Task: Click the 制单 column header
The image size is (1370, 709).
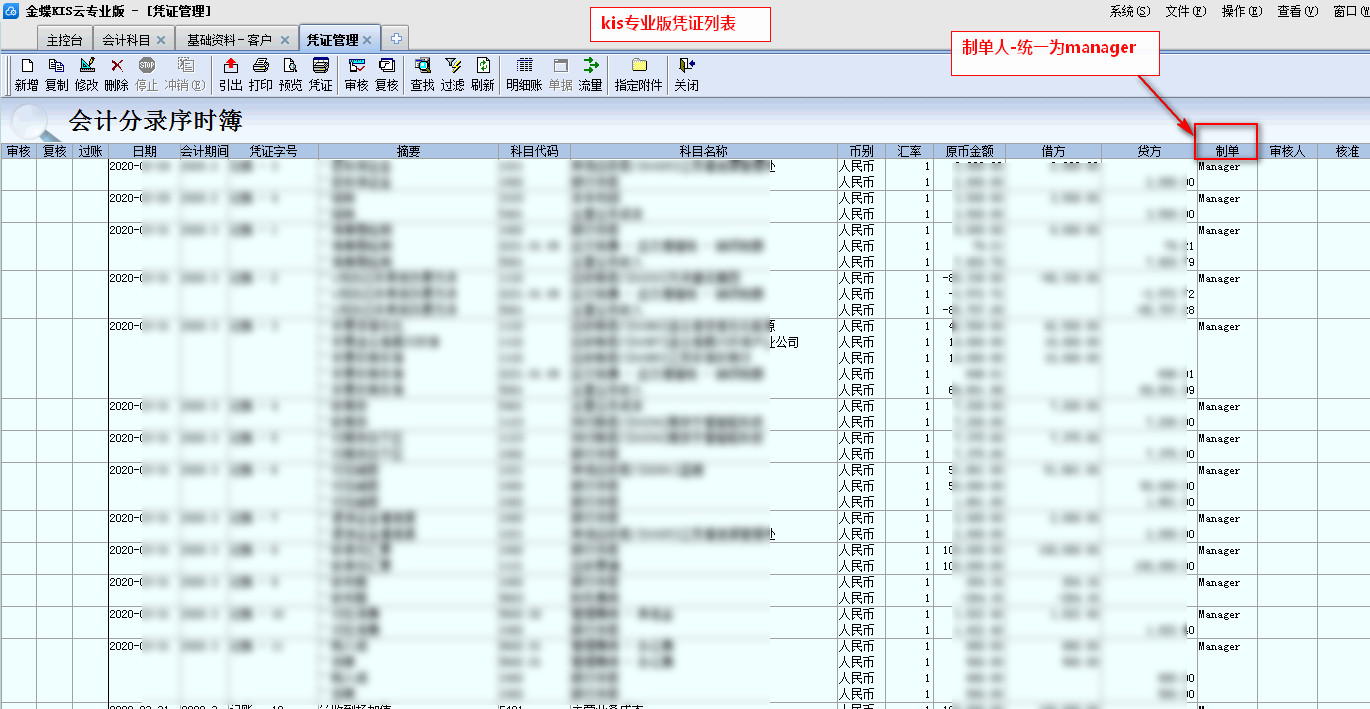Action: pyautogui.click(x=1227, y=151)
